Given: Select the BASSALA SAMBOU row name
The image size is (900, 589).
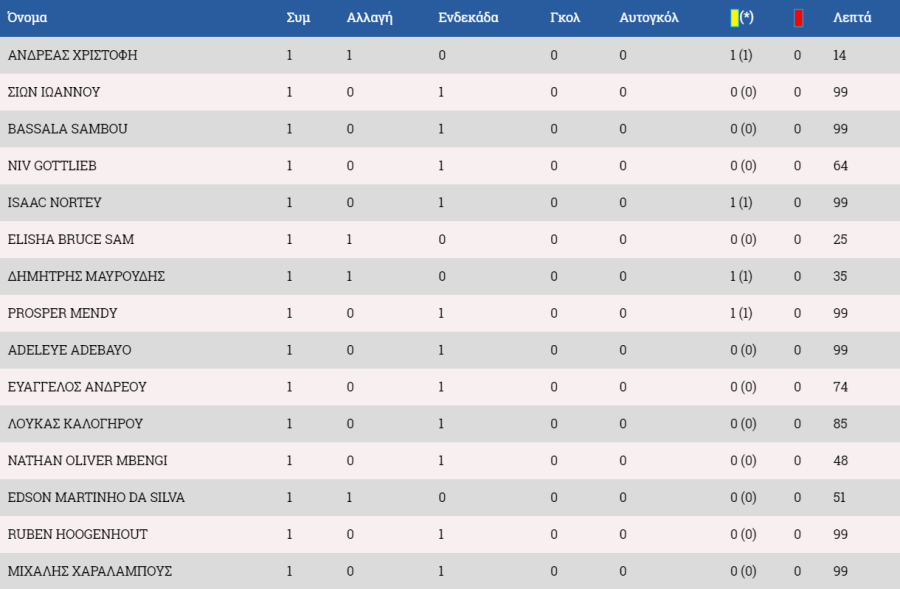Looking at the screenshot, I should 68,129.
